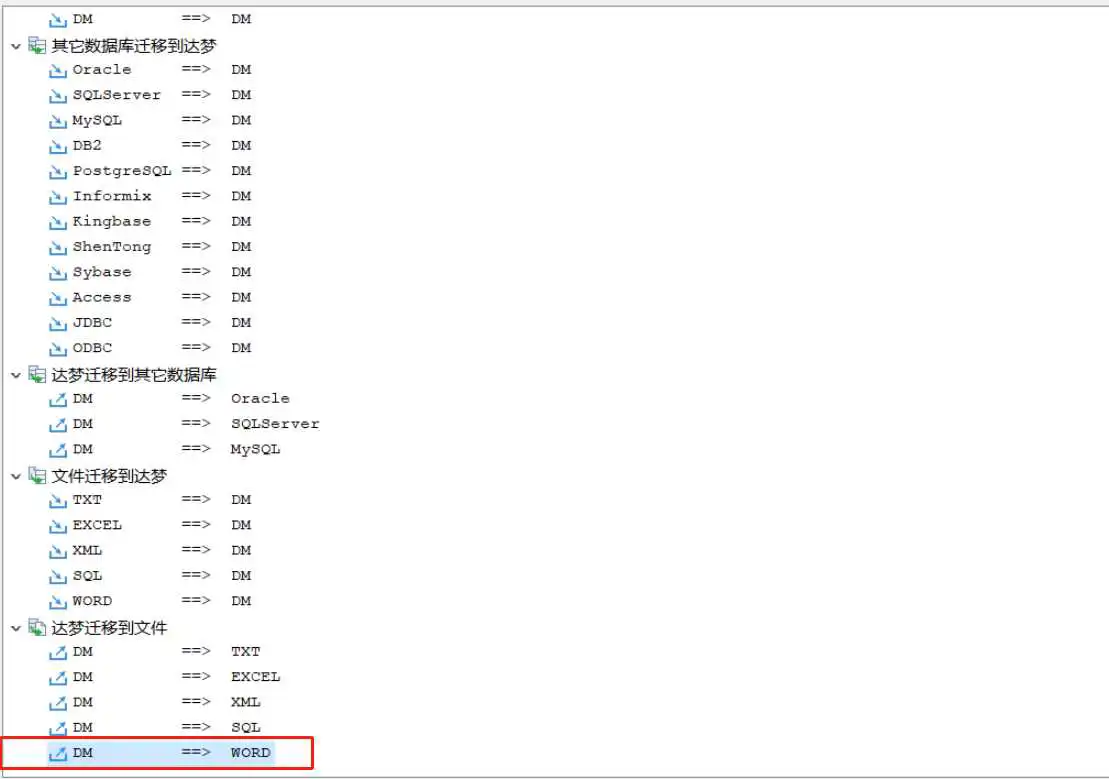1109x779 pixels.
Task: Select the highlighted DM ==> WORD row
Action: (161, 753)
